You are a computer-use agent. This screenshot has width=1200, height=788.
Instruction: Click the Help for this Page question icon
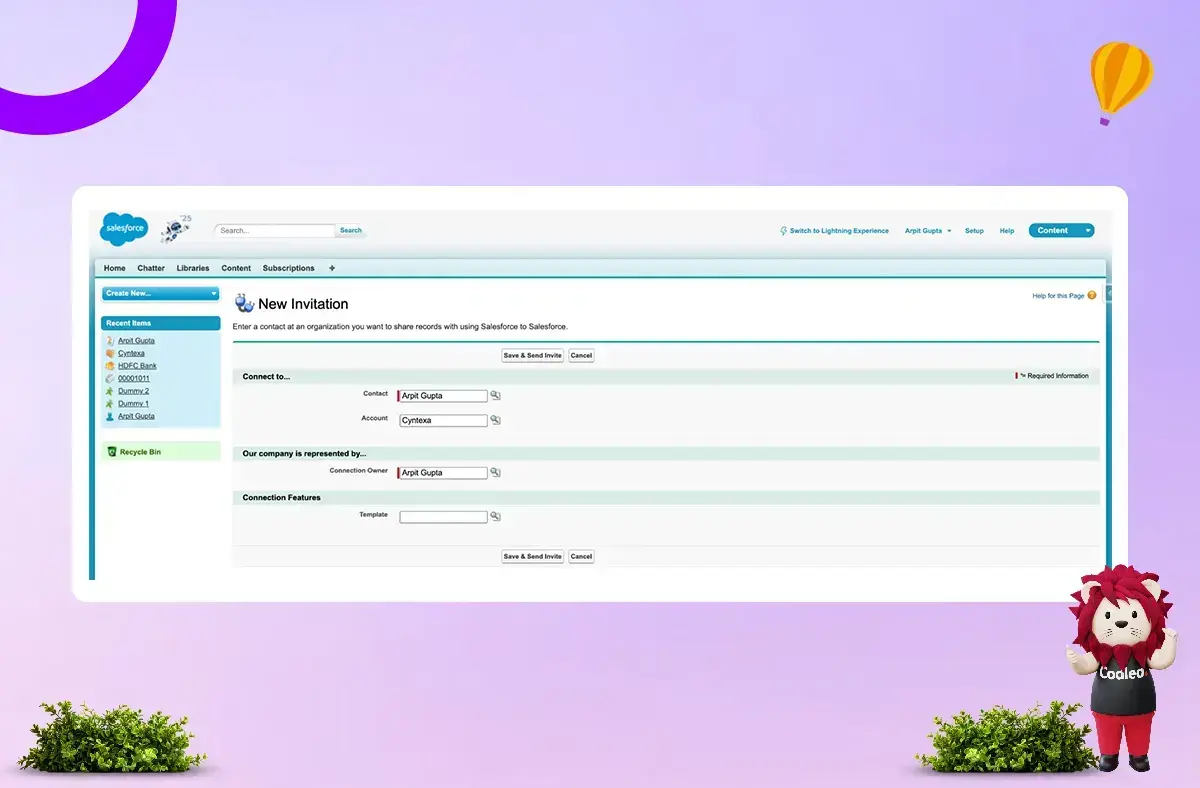1092,295
